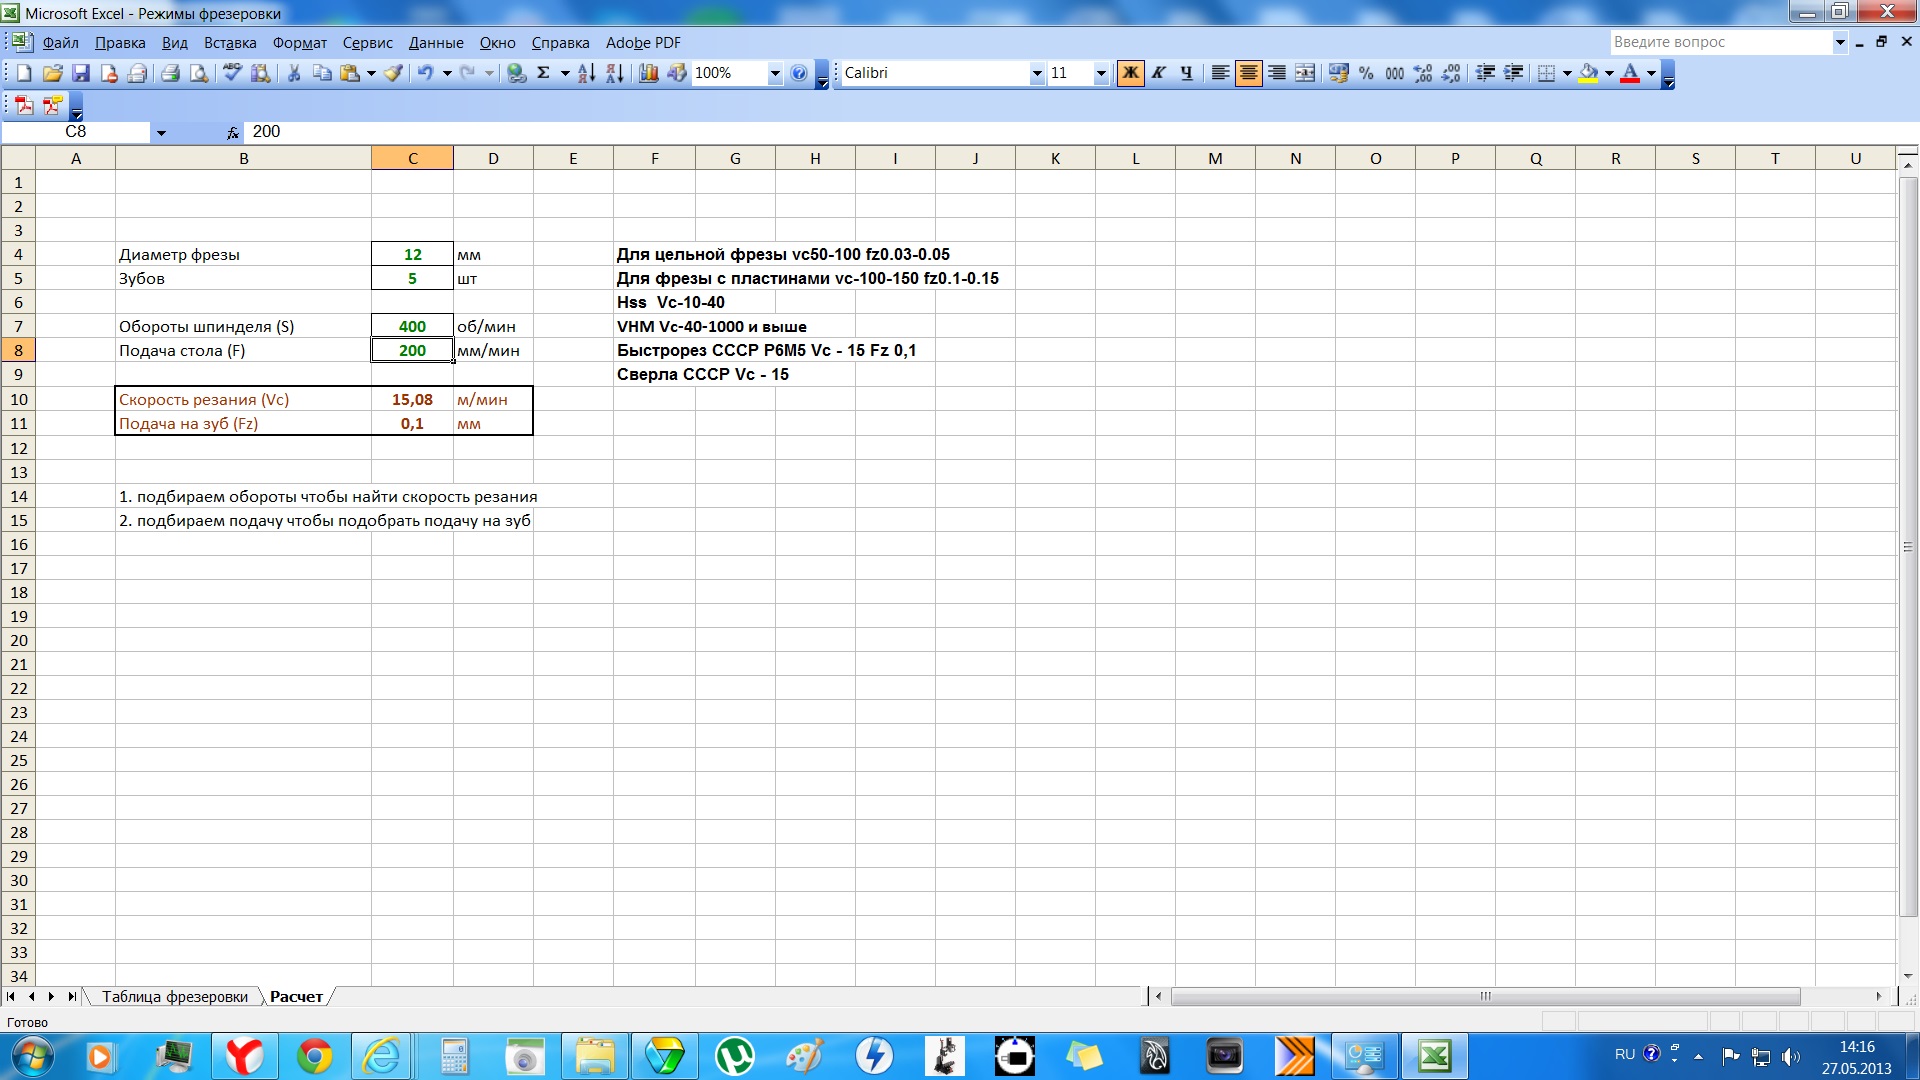Click the Save floppy disk icon
Screen dimensions: 1920x1080
[81, 73]
